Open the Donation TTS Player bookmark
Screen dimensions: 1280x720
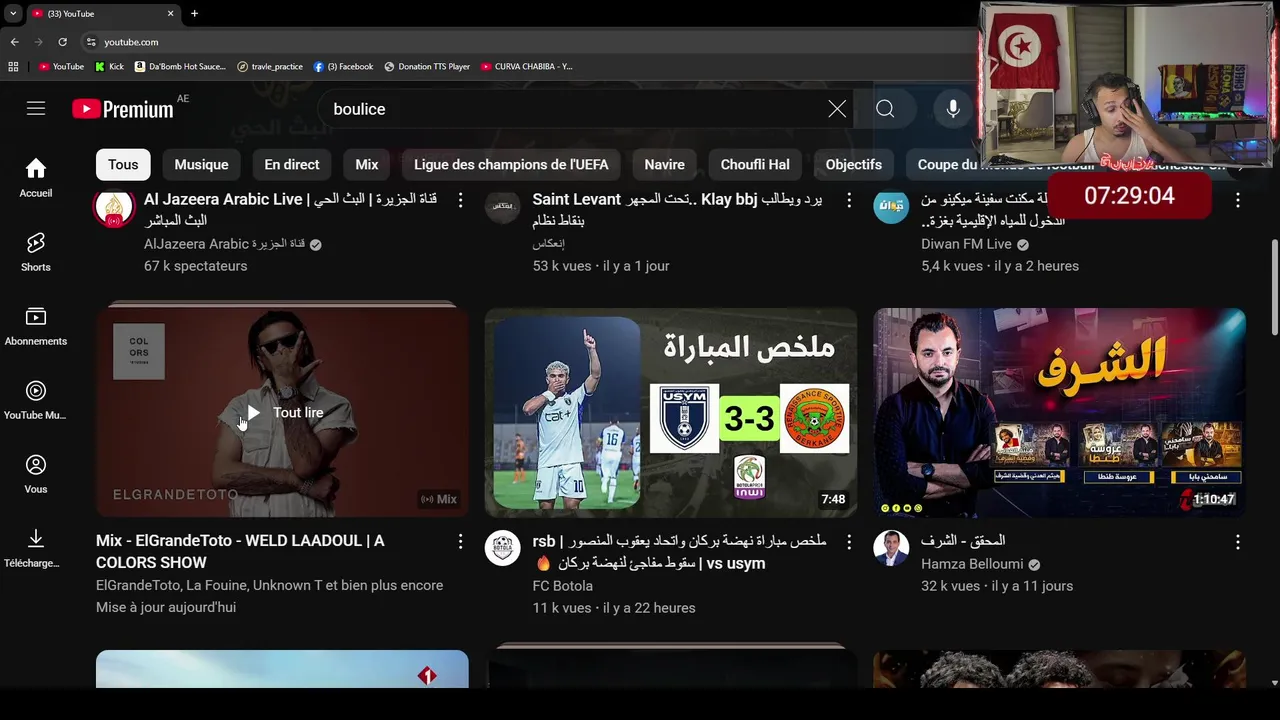(x=427, y=67)
